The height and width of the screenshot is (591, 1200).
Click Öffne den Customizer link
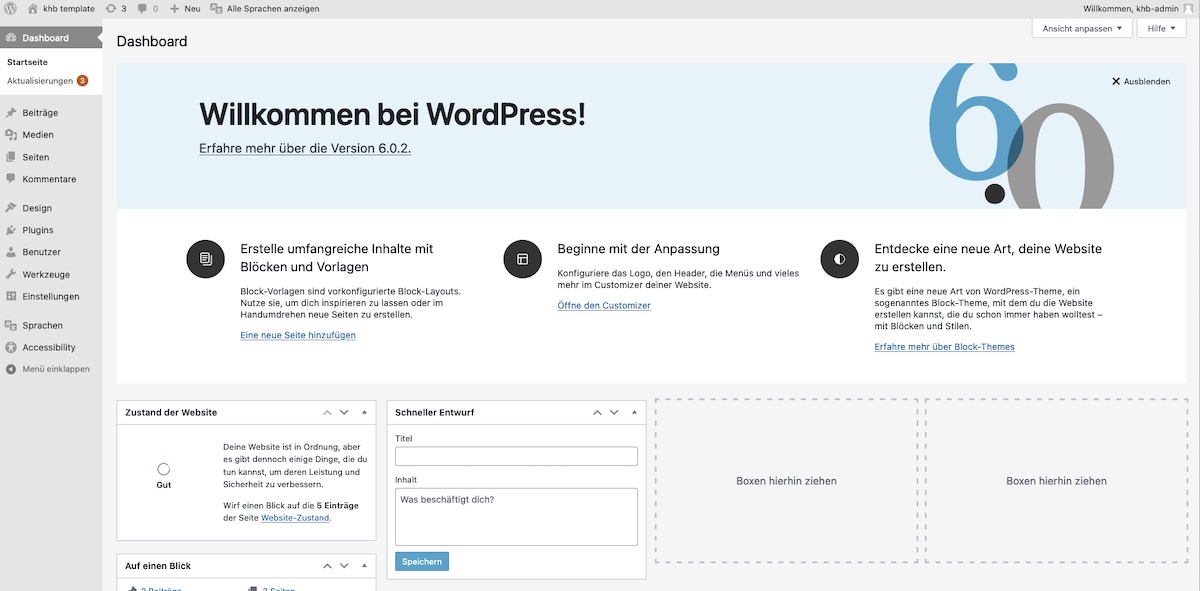604,305
